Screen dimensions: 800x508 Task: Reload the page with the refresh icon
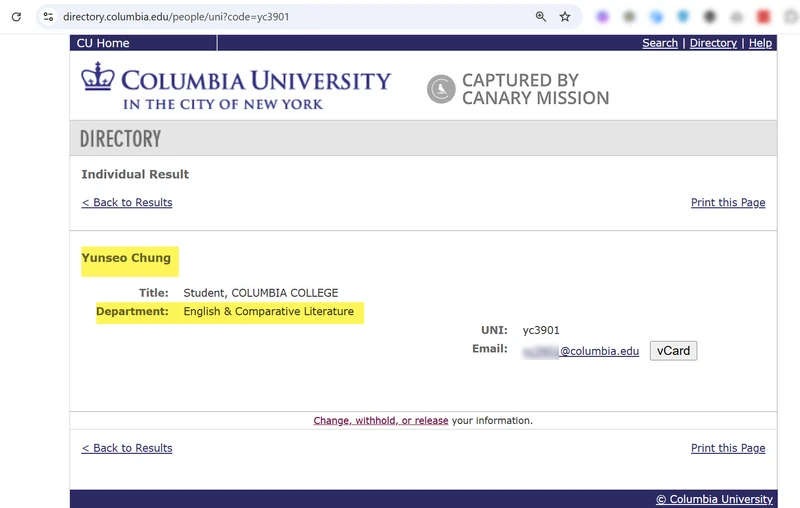(16, 17)
